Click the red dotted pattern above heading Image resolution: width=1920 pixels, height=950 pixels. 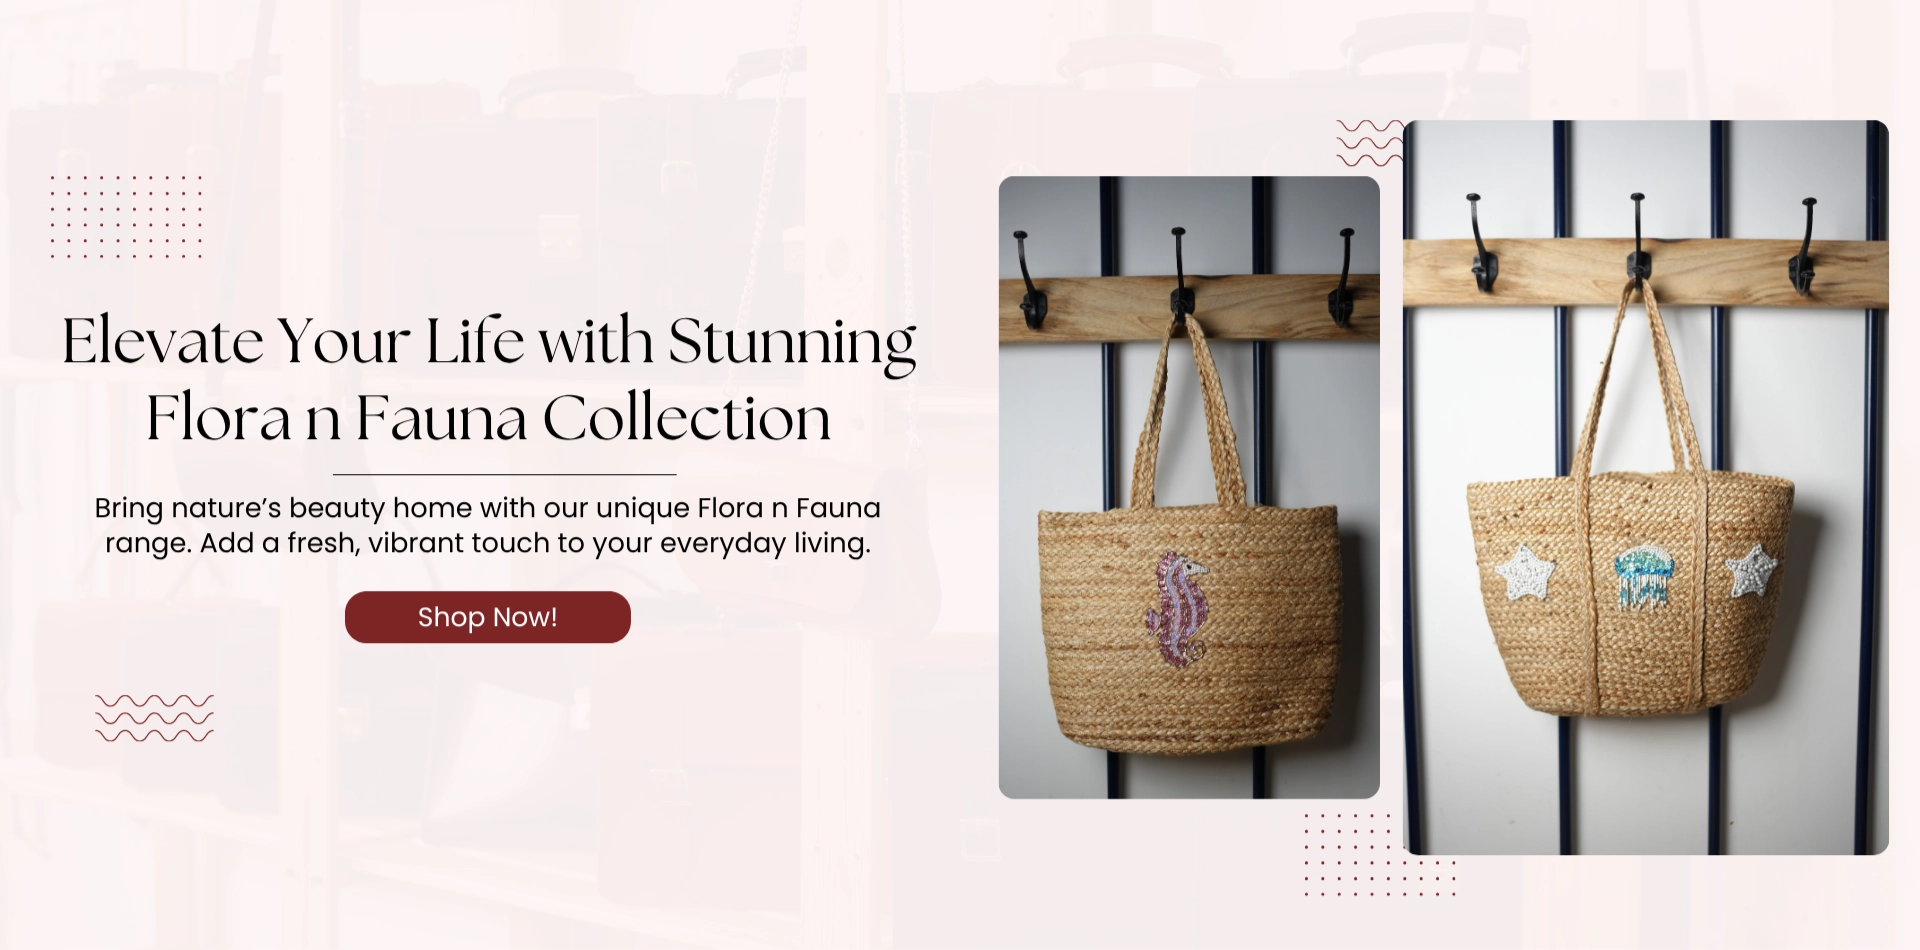[x=126, y=217]
